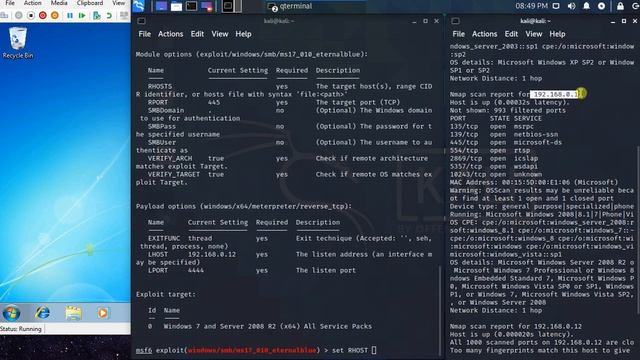Click the LHOST value 192.168.0.12

coord(212,254)
